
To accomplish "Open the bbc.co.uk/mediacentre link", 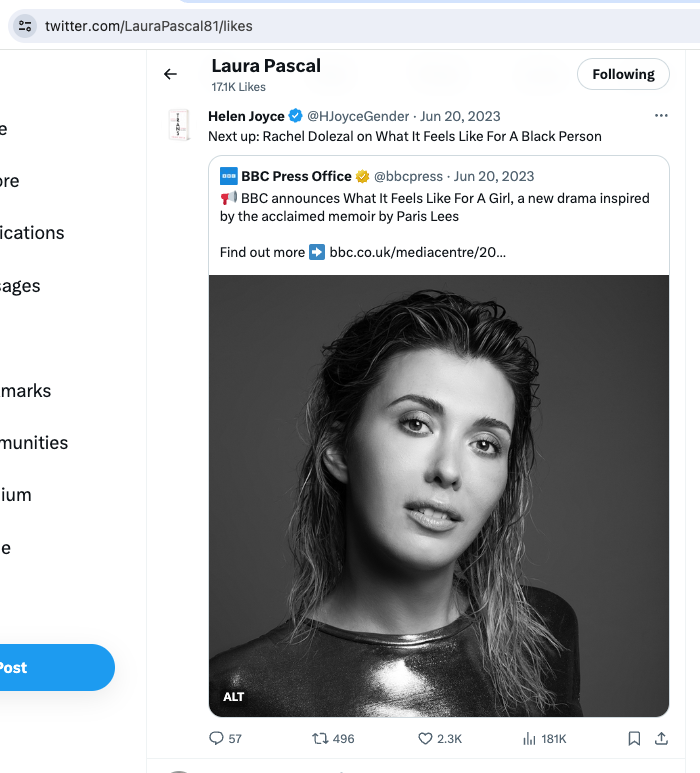I will [418, 252].
